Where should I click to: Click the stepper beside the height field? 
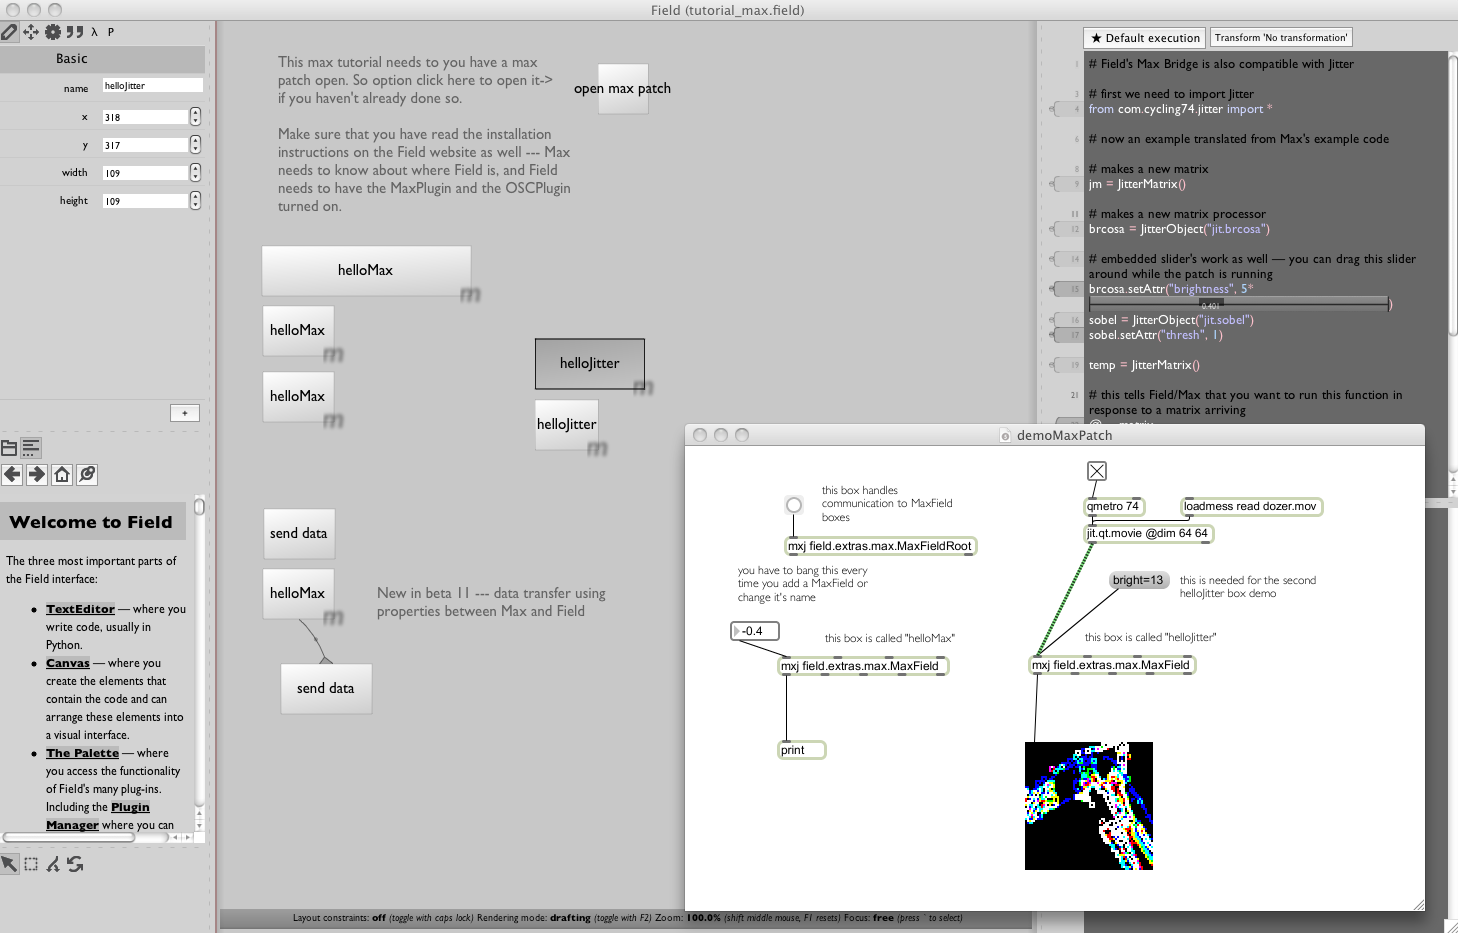tap(195, 201)
